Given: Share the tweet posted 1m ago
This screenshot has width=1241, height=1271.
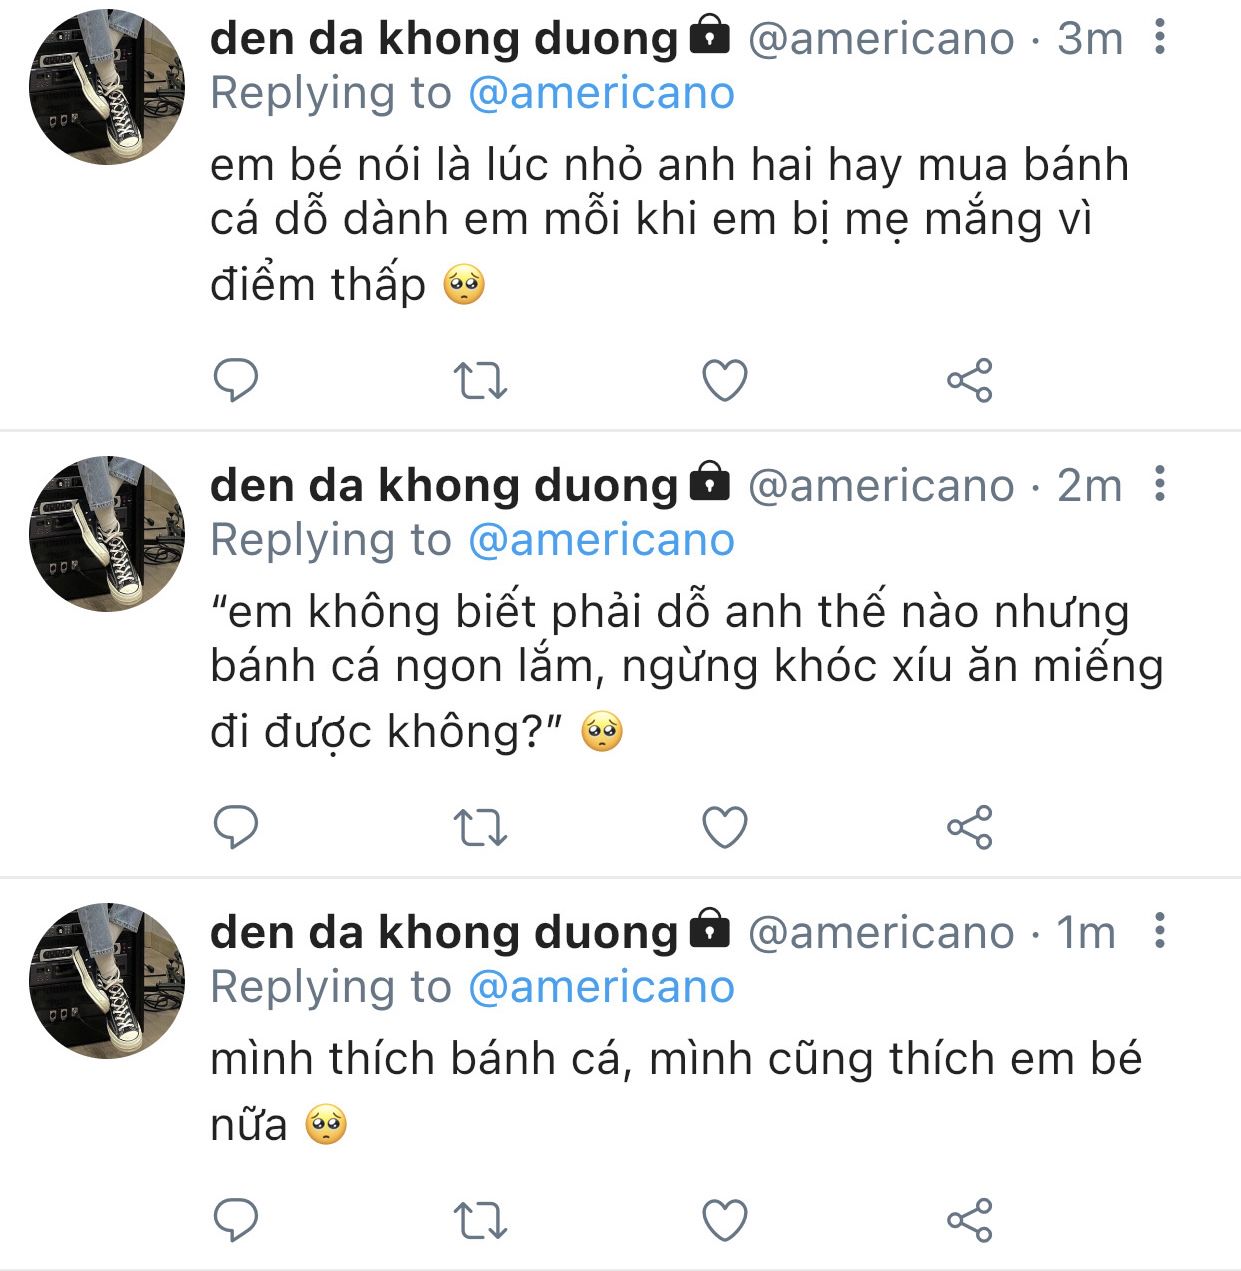Looking at the screenshot, I should coord(969,1220).
